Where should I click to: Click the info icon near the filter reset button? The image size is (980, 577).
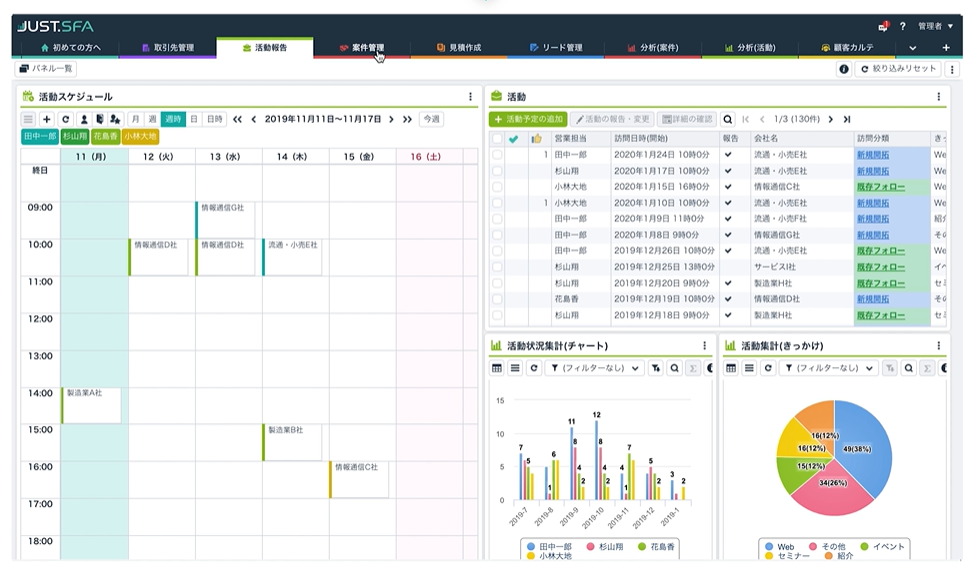pyautogui.click(x=844, y=69)
